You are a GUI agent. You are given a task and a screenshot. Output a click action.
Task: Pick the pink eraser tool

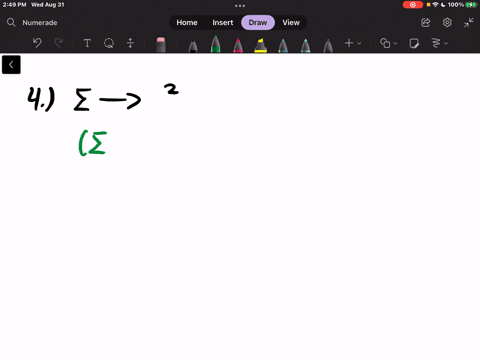(x=161, y=45)
